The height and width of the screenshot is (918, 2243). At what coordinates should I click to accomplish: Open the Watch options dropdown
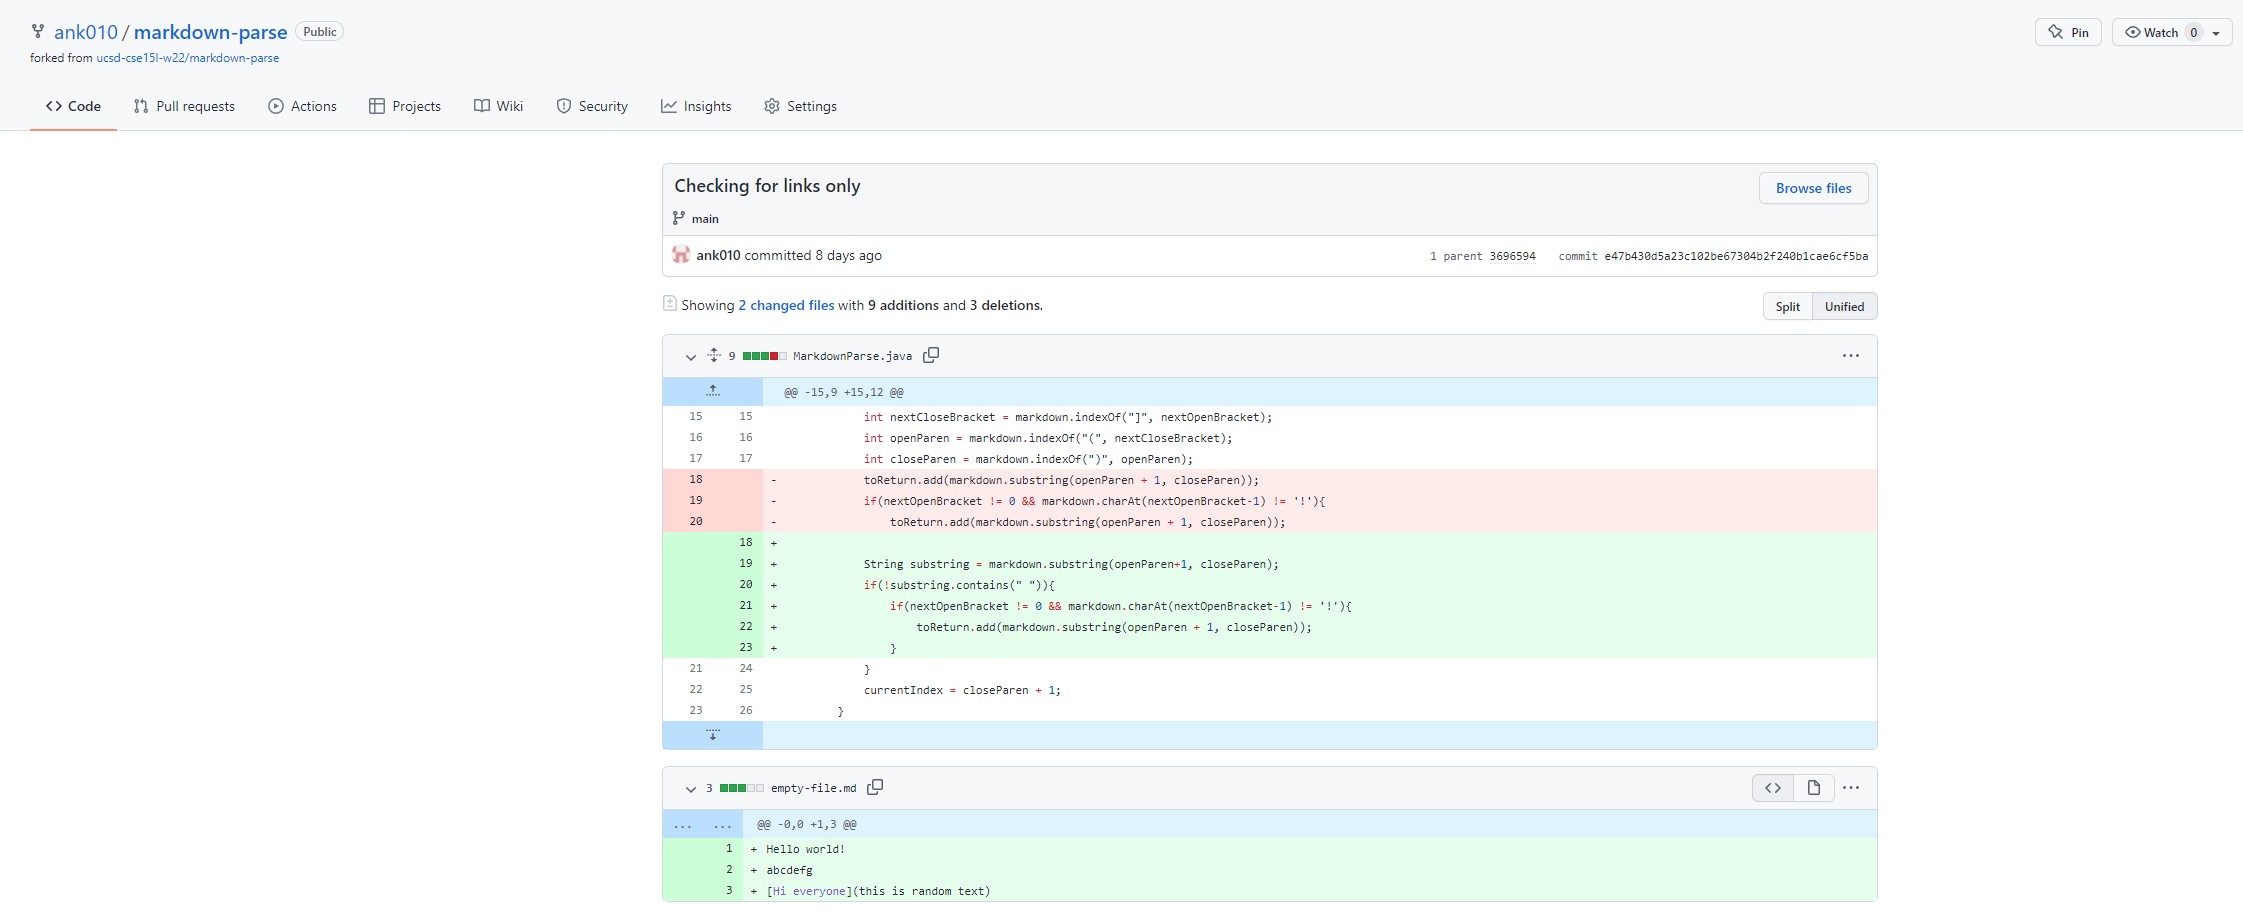[x=2216, y=31]
